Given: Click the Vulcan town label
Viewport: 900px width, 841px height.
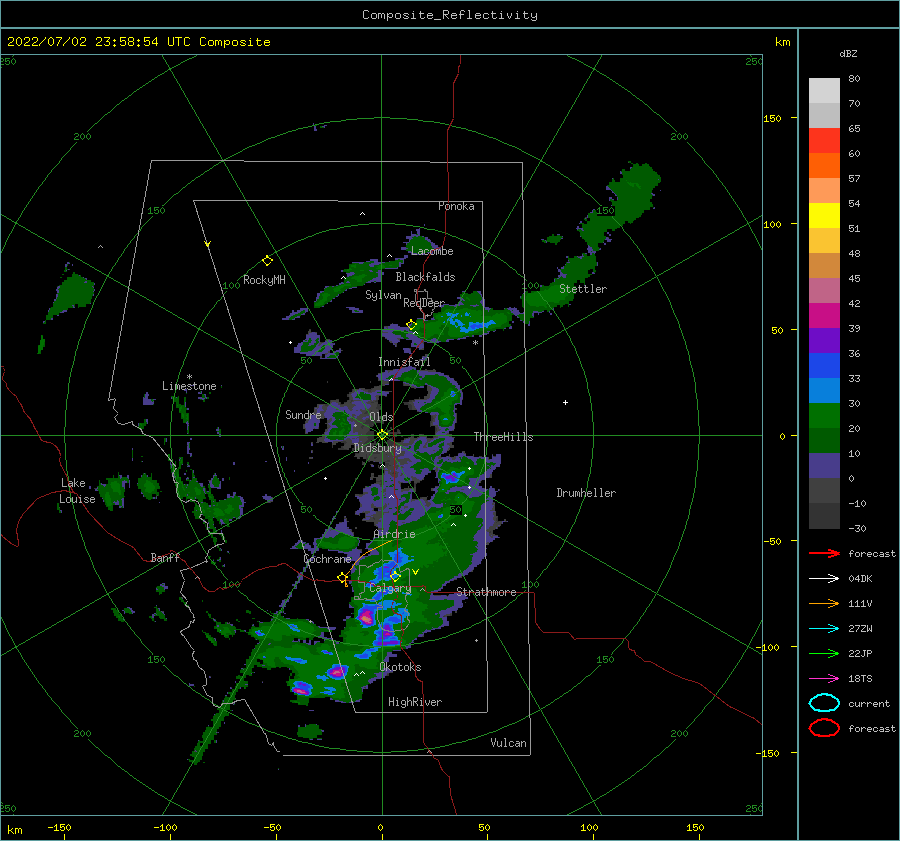Looking at the screenshot, I should coord(508,743).
